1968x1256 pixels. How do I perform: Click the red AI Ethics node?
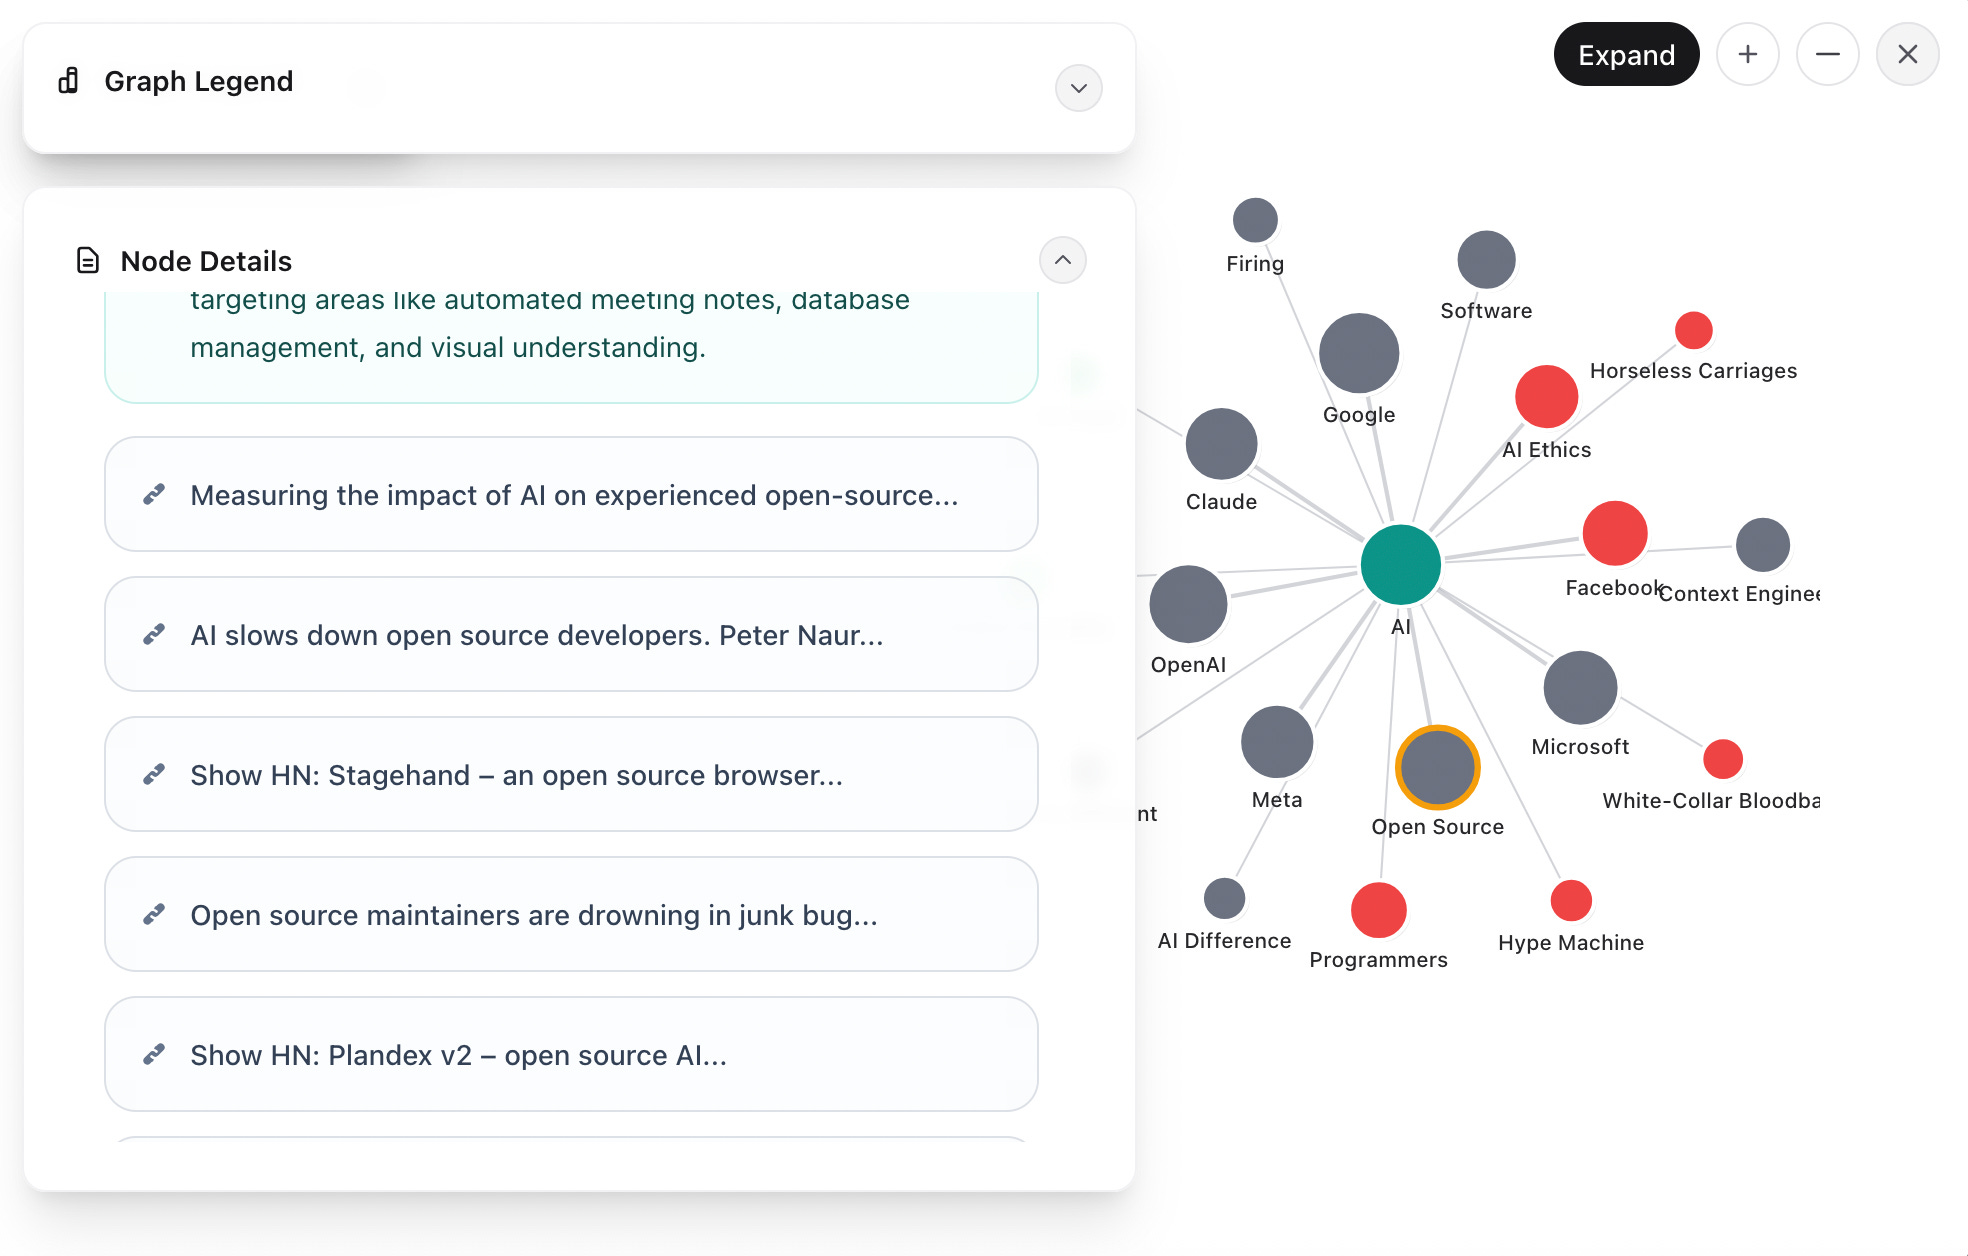point(1546,397)
